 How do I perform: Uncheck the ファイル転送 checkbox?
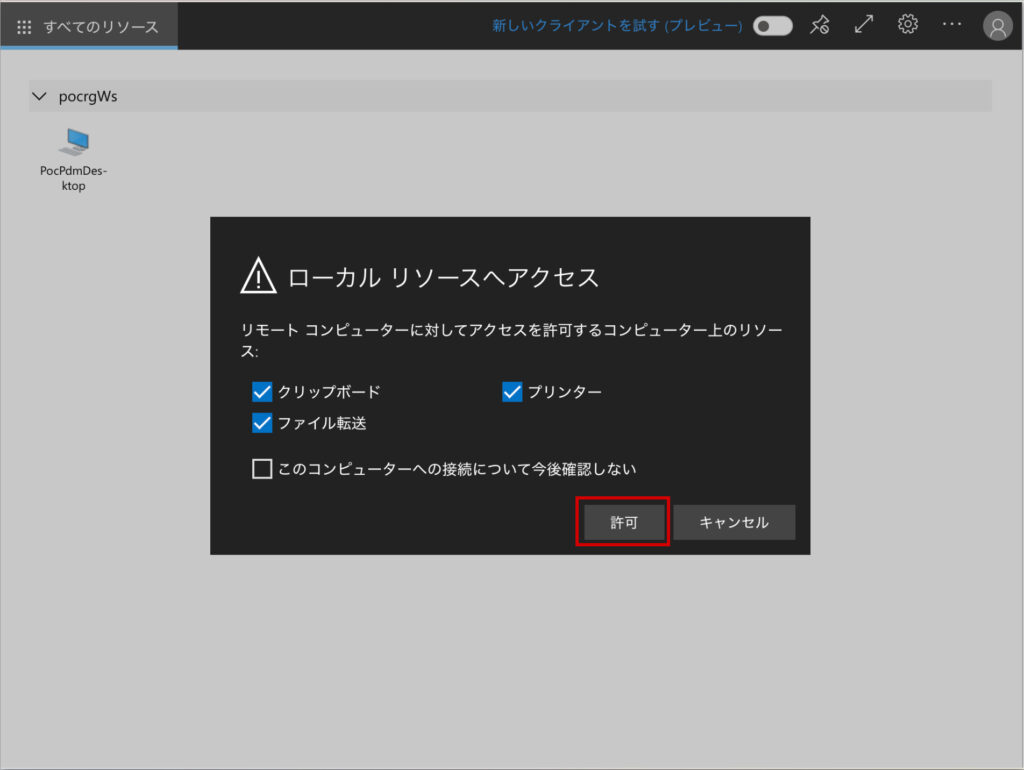click(262, 423)
